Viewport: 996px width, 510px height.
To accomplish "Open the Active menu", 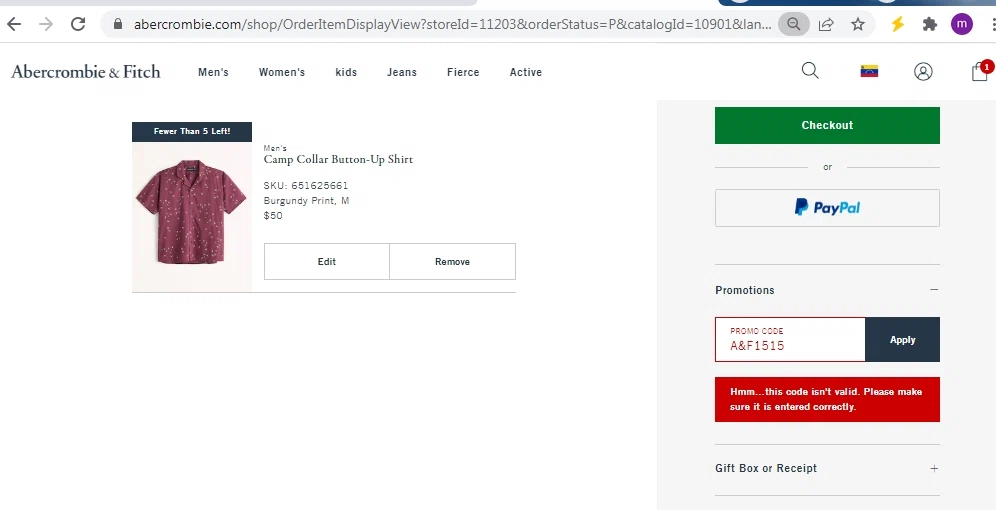I will (x=526, y=72).
